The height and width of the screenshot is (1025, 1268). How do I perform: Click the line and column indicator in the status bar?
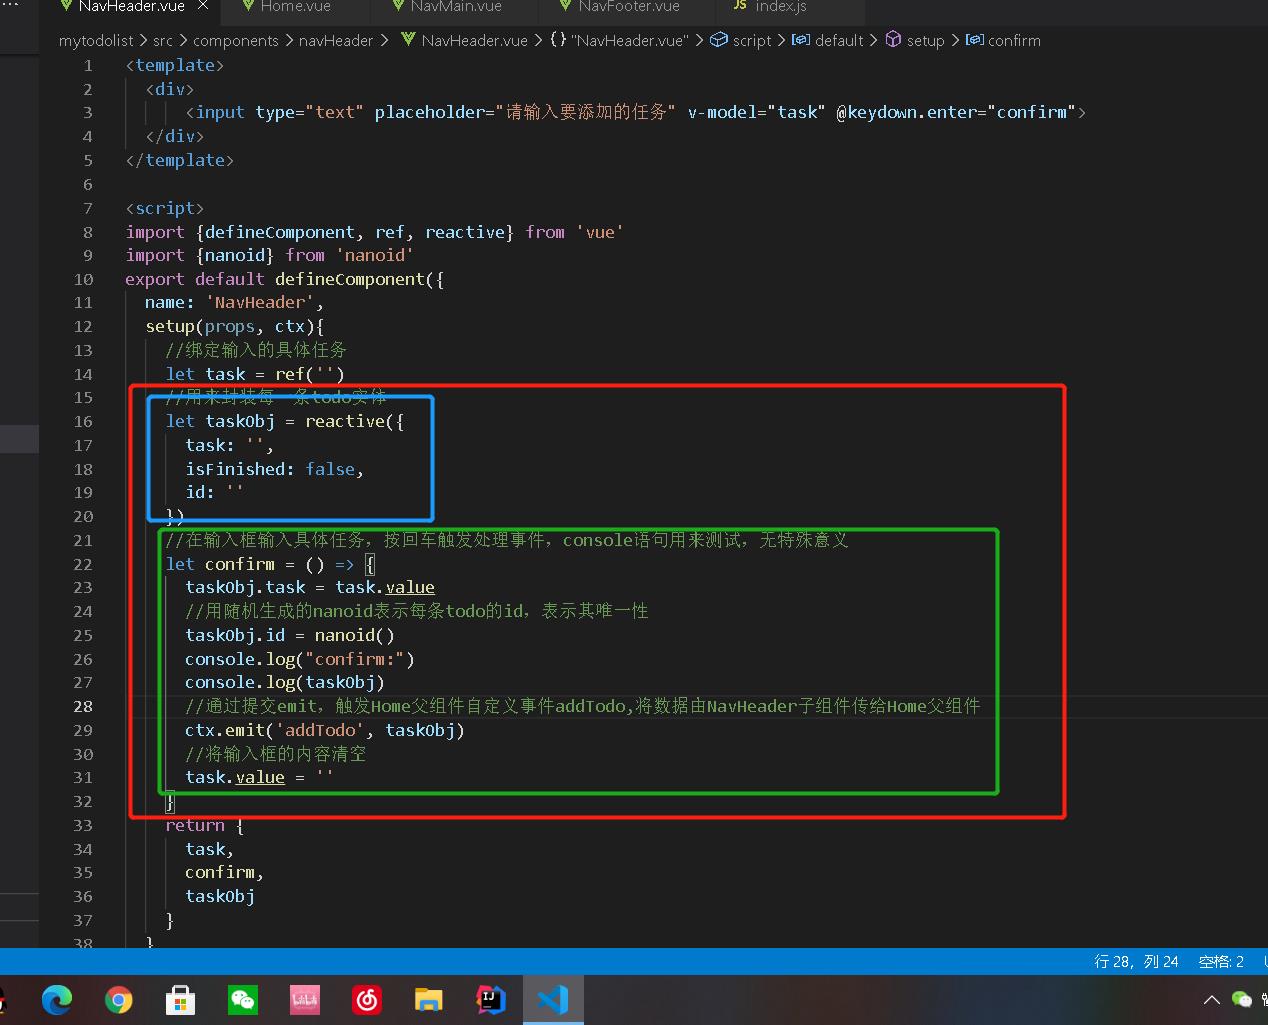pyautogui.click(x=1136, y=961)
